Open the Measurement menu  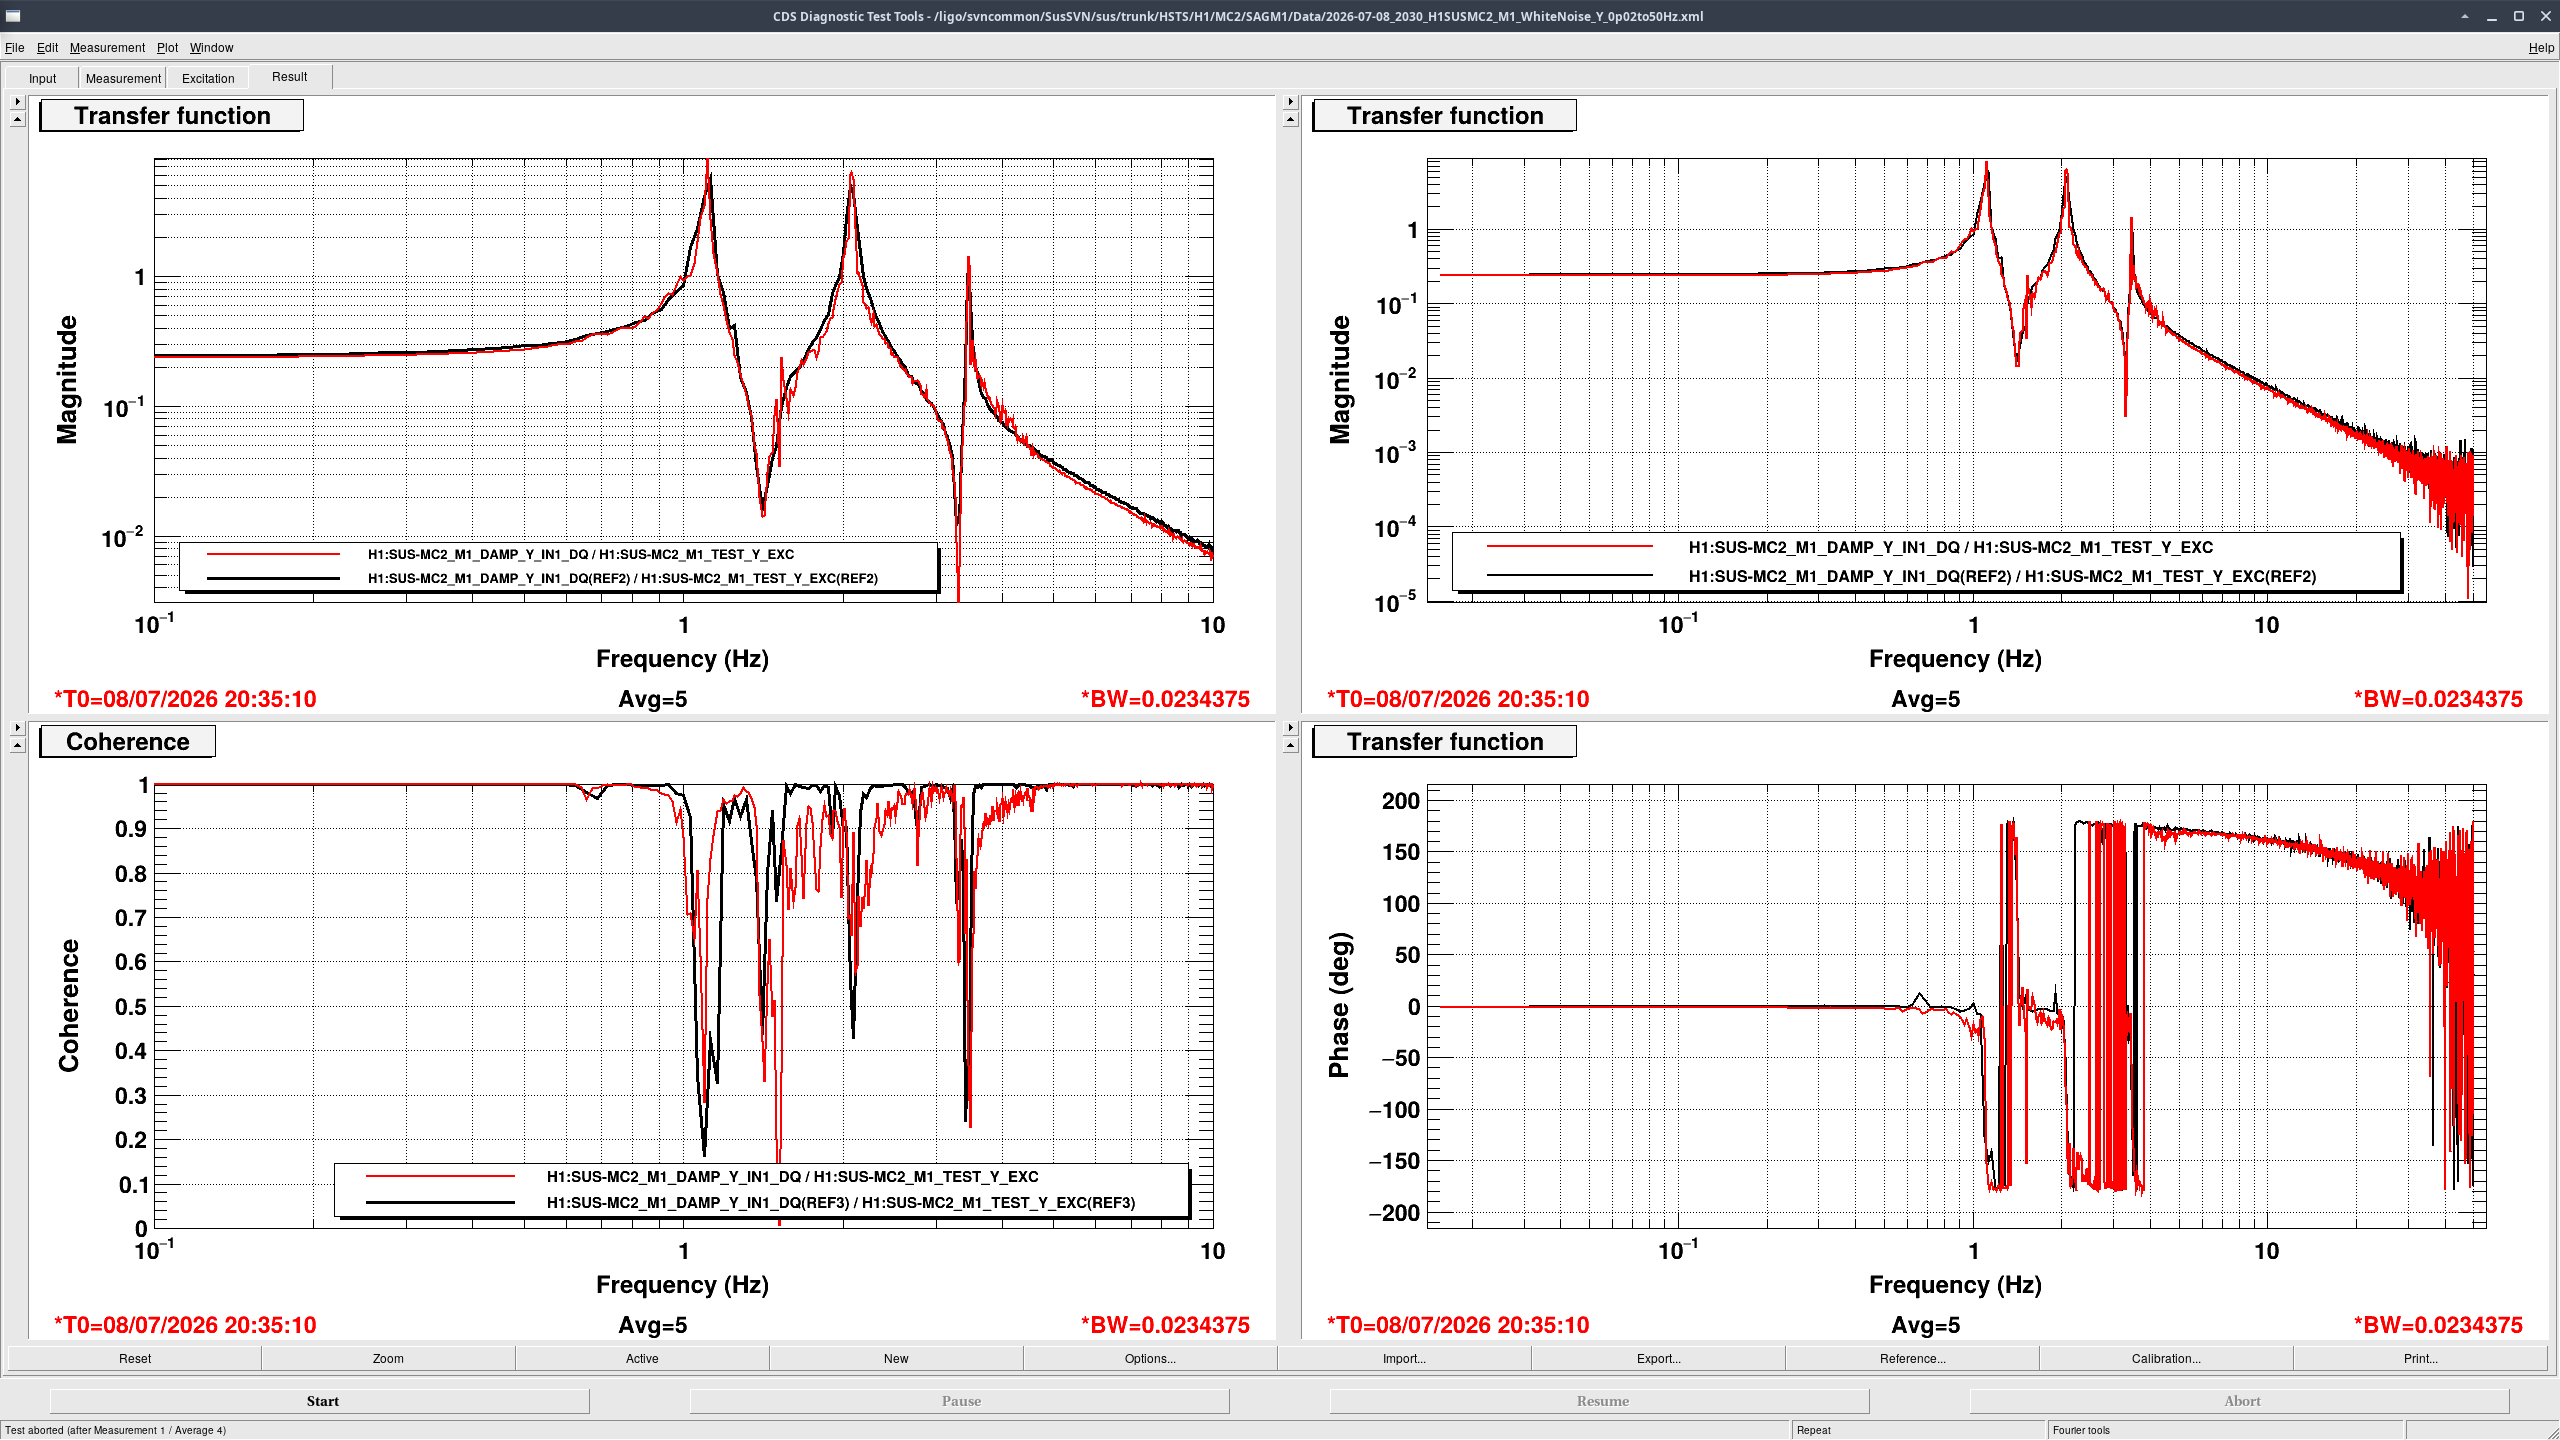107,47
